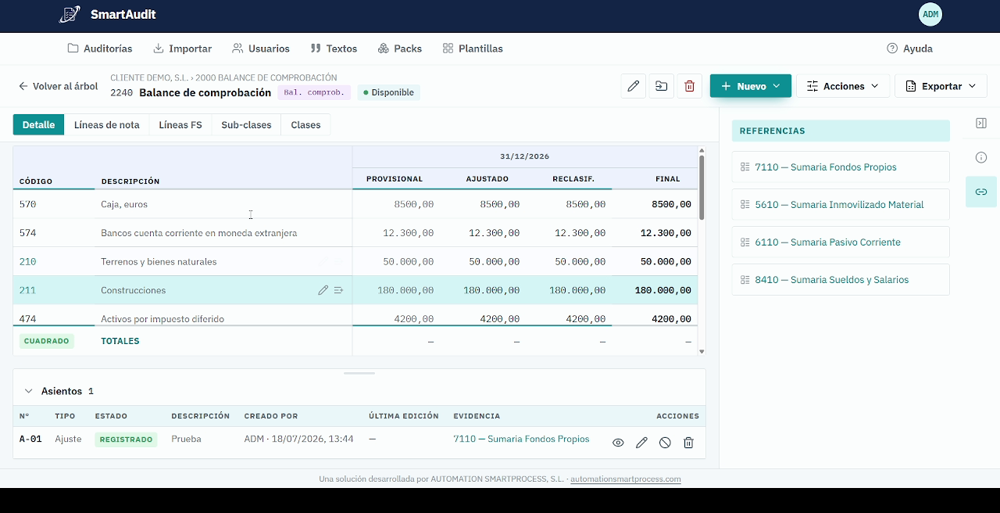The image size is (1000, 513).
Task: Click the Disponible status badge
Action: (388, 93)
